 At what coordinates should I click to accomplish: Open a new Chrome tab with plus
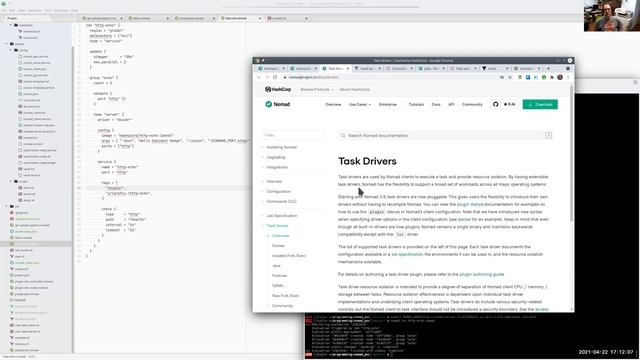click(549, 69)
